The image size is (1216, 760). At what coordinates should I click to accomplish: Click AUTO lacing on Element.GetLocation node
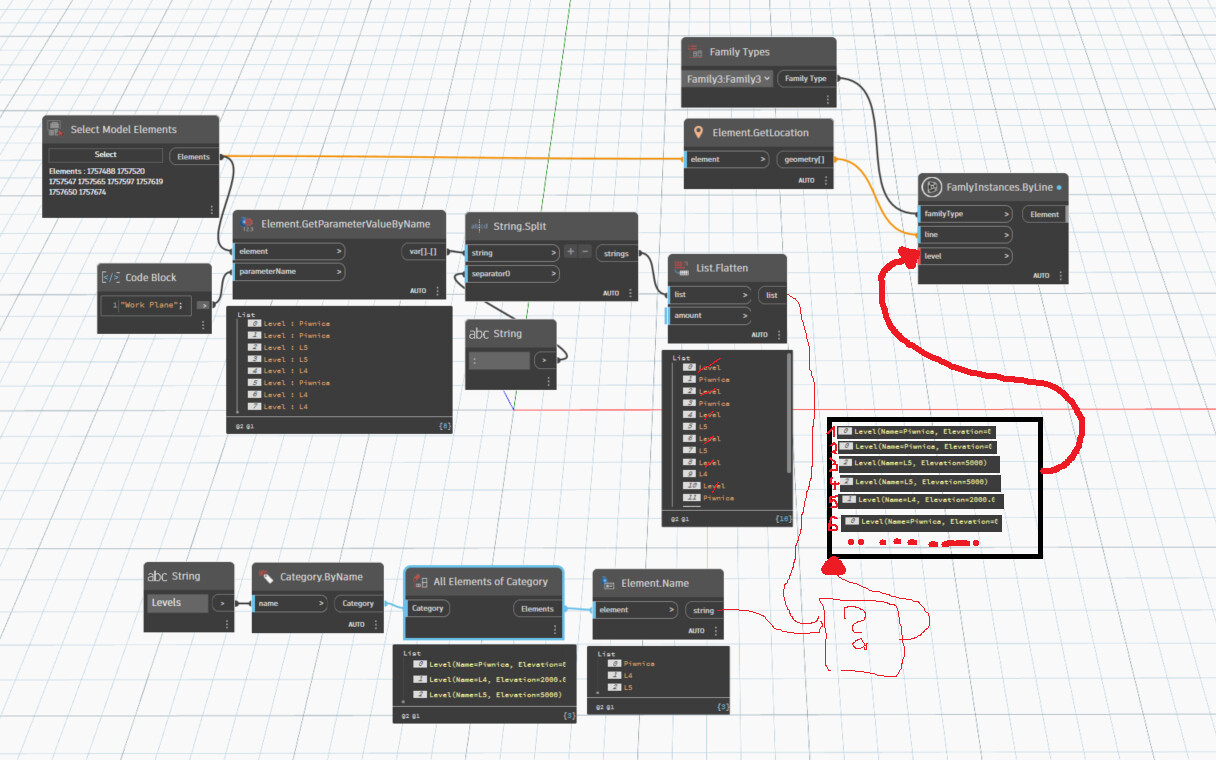(807, 180)
